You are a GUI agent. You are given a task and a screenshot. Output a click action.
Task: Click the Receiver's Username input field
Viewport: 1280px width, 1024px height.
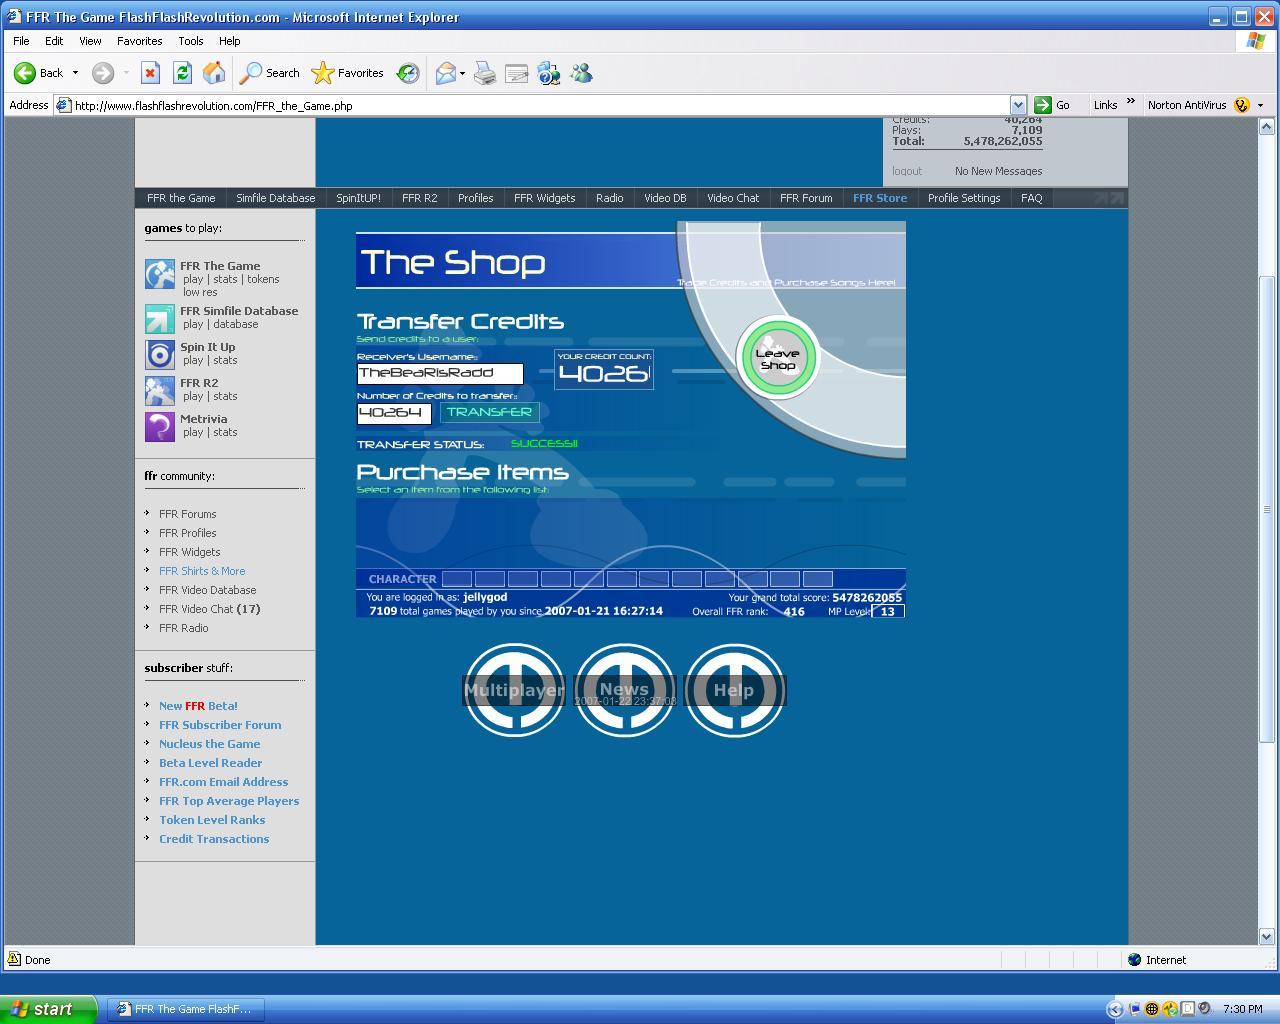[x=440, y=373]
